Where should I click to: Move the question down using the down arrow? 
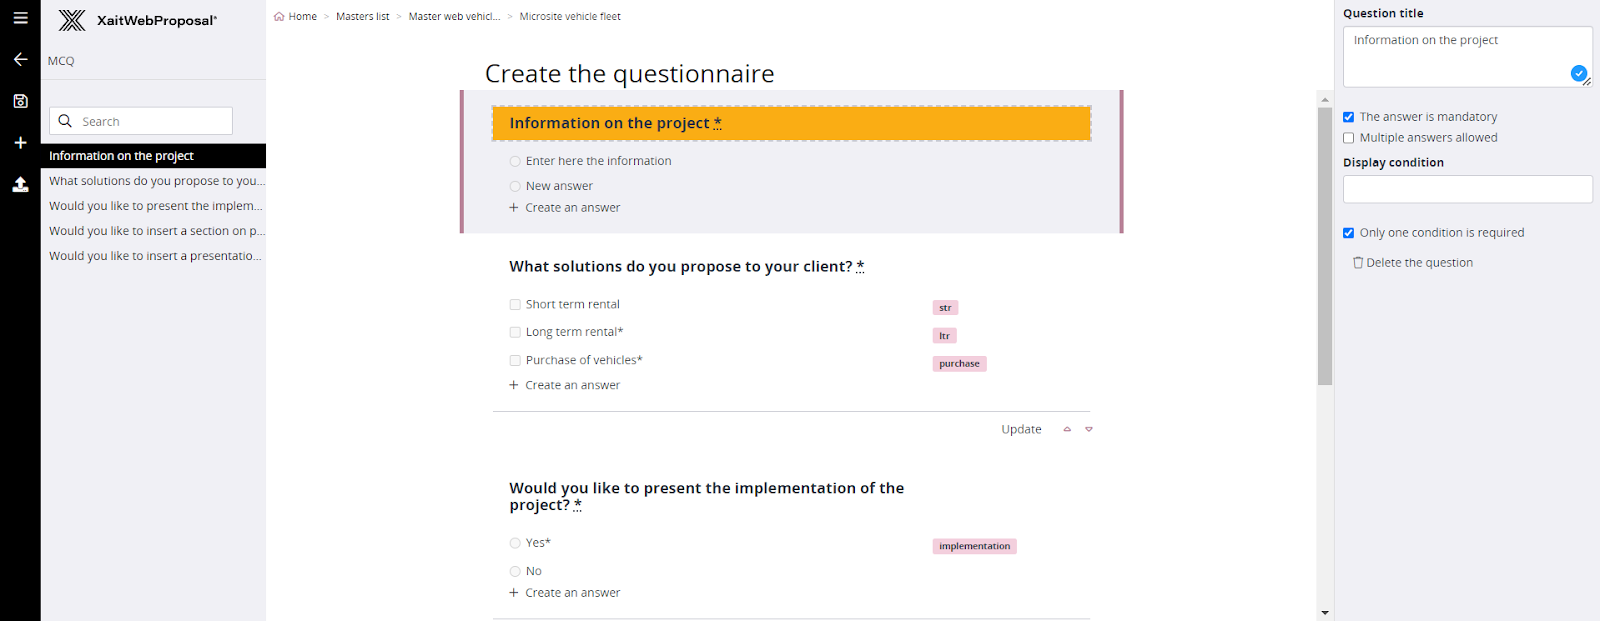pyautogui.click(x=1089, y=428)
